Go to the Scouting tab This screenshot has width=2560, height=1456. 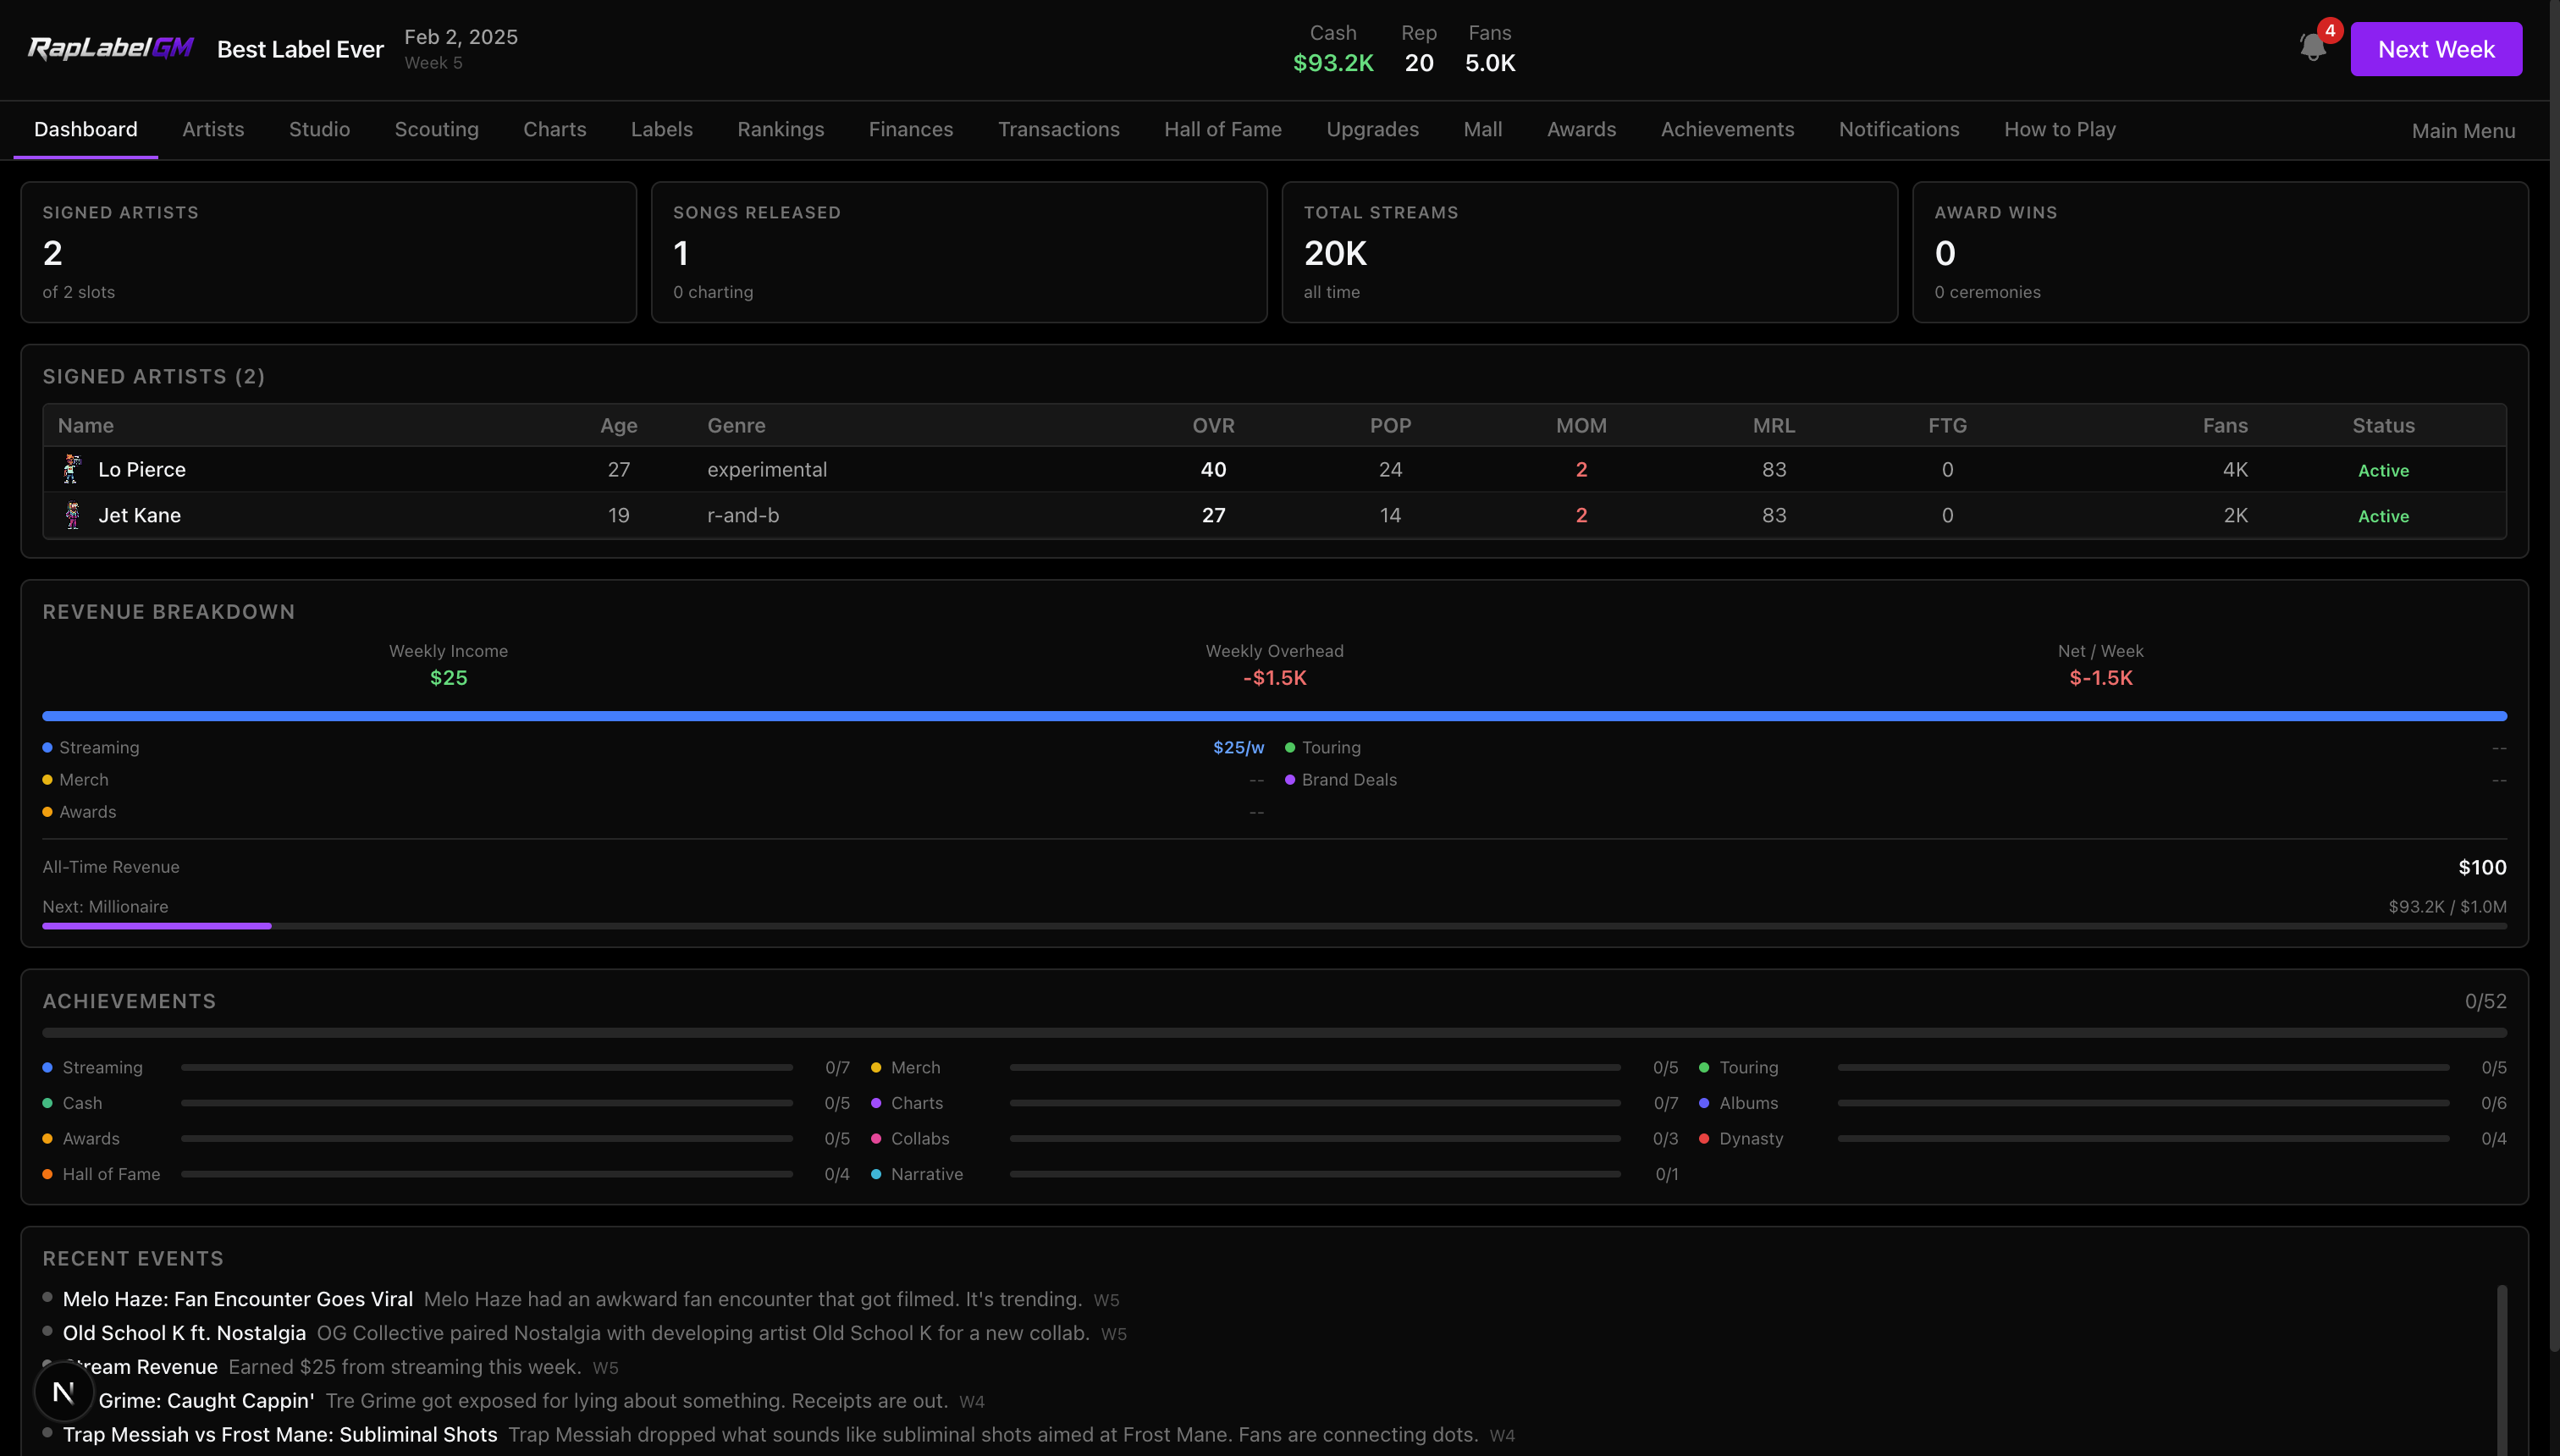click(436, 129)
